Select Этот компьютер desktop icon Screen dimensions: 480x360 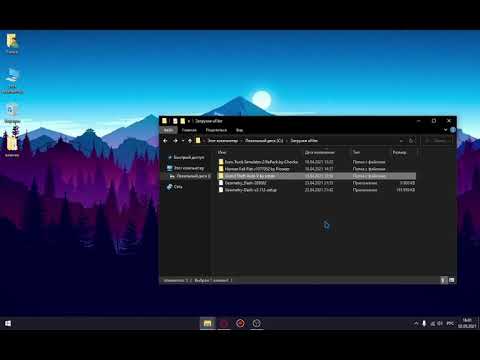pyautogui.click(x=12, y=81)
